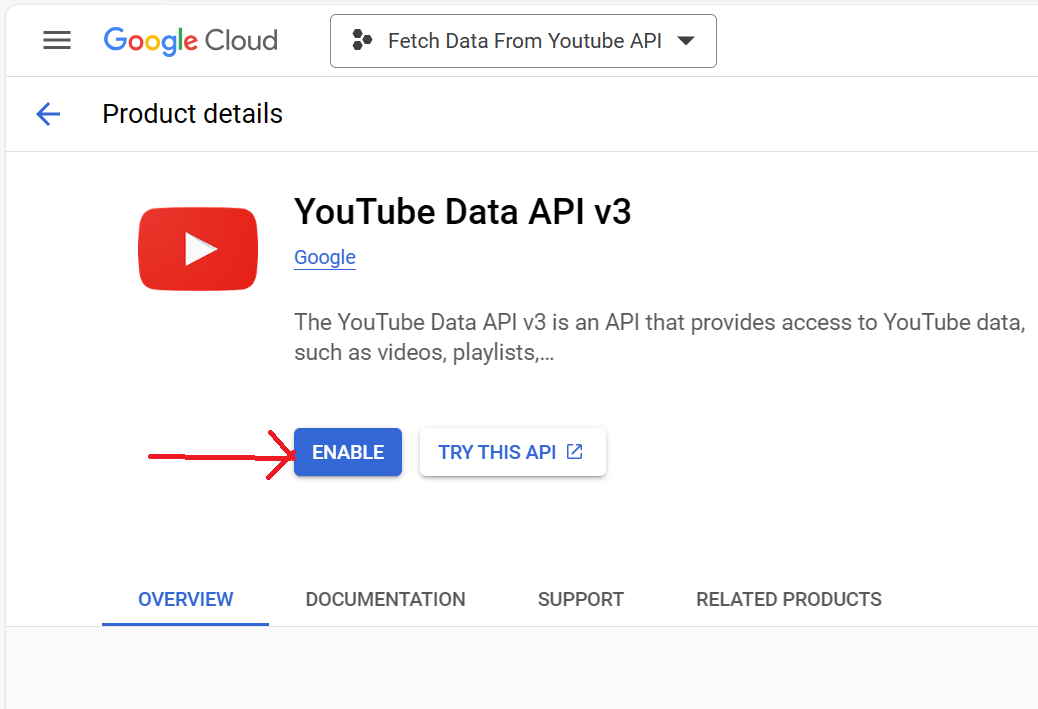Select the Support tab

[x=580, y=599]
